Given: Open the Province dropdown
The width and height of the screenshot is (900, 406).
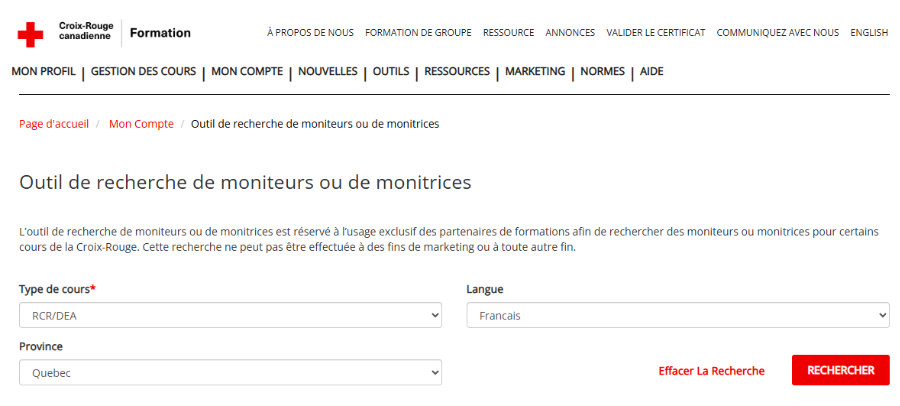Looking at the screenshot, I should point(230,372).
